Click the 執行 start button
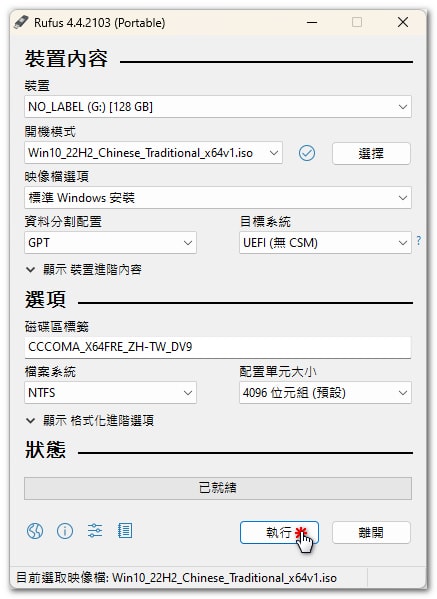This screenshot has width=437, height=599. tap(279, 532)
